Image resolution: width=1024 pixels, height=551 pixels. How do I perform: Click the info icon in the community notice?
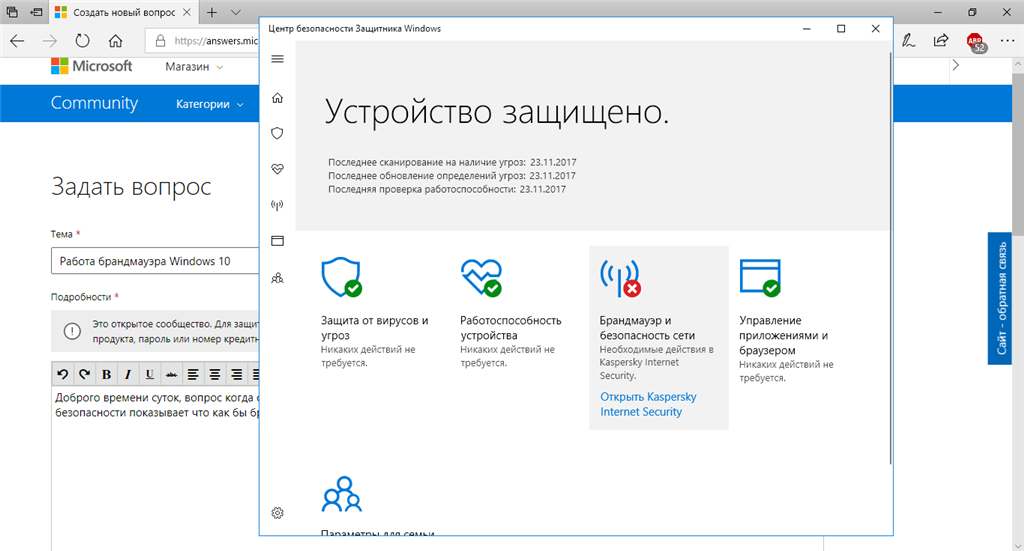point(72,331)
